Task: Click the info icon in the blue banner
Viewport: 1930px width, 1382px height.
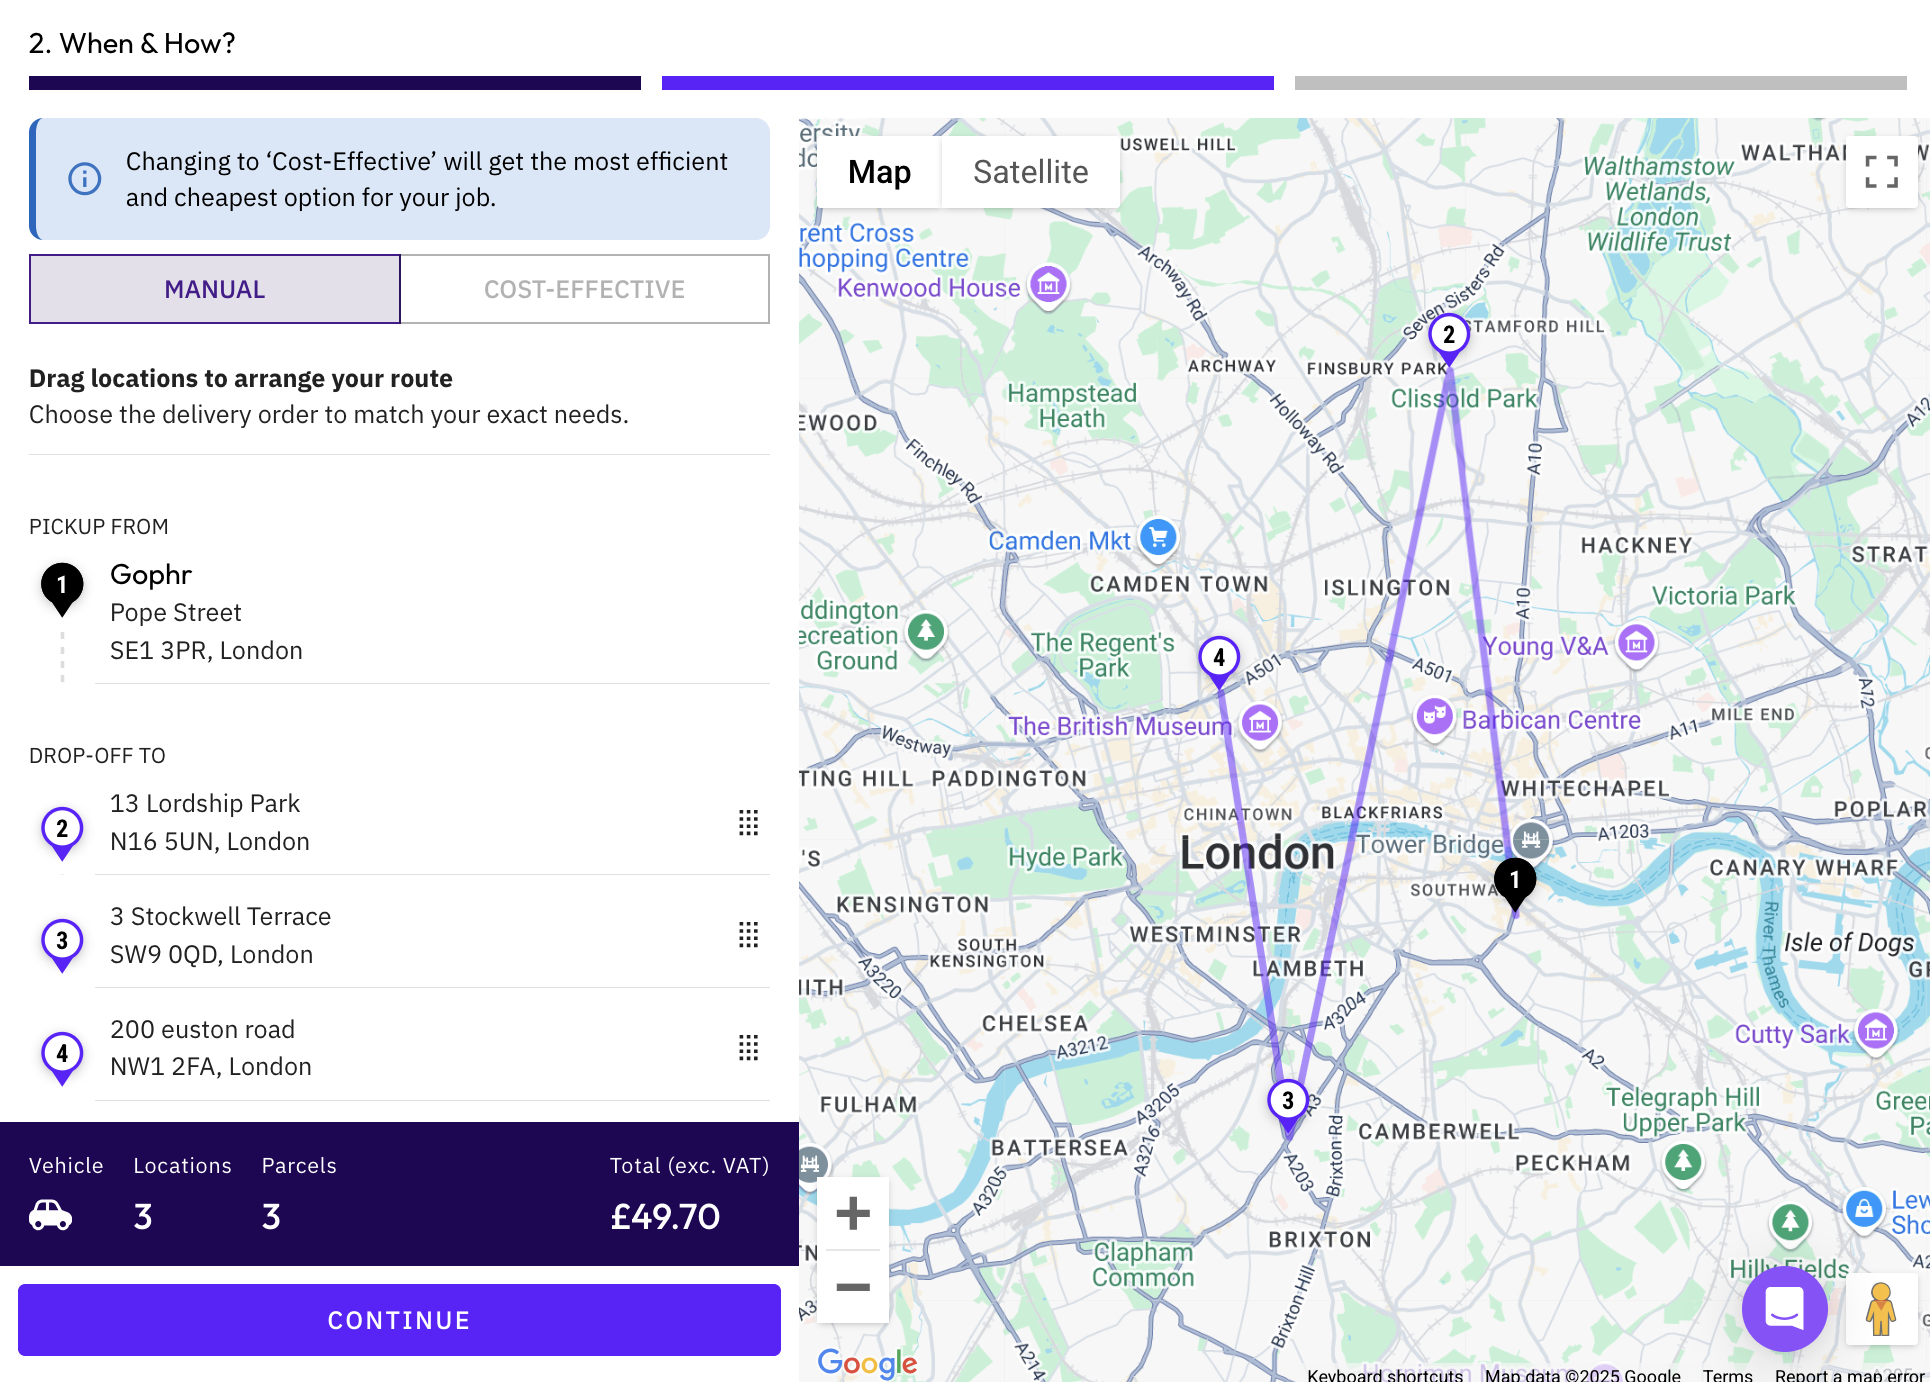Action: pyautogui.click(x=84, y=179)
